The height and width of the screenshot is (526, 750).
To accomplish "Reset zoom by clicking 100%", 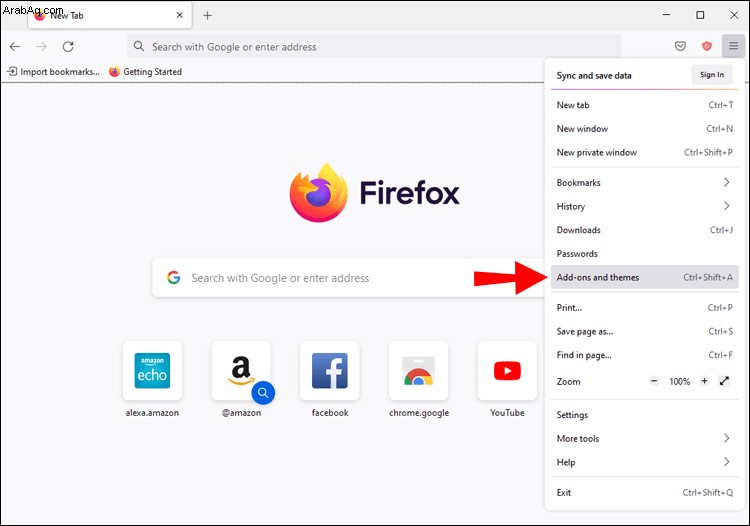I will click(679, 382).
